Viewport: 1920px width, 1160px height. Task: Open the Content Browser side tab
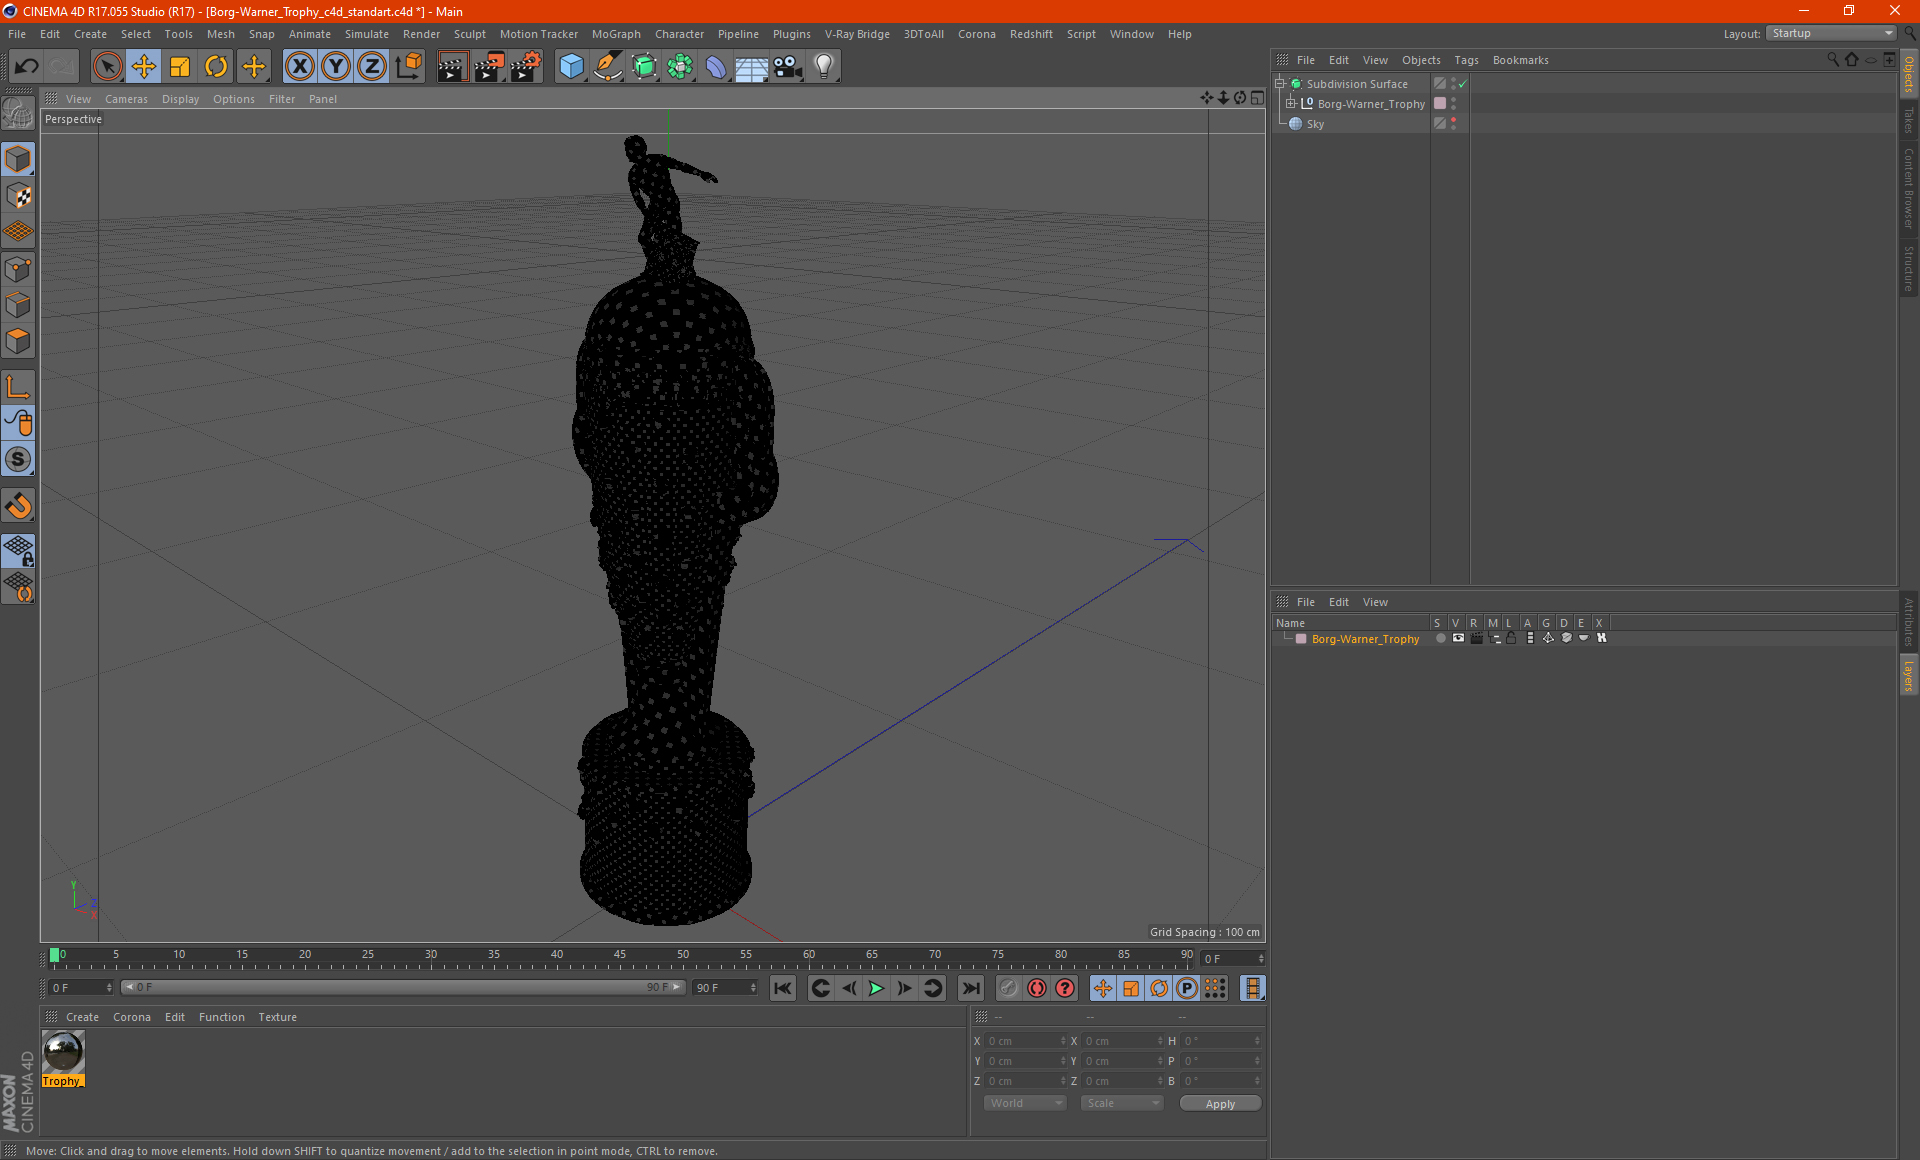pos(1909,188)
